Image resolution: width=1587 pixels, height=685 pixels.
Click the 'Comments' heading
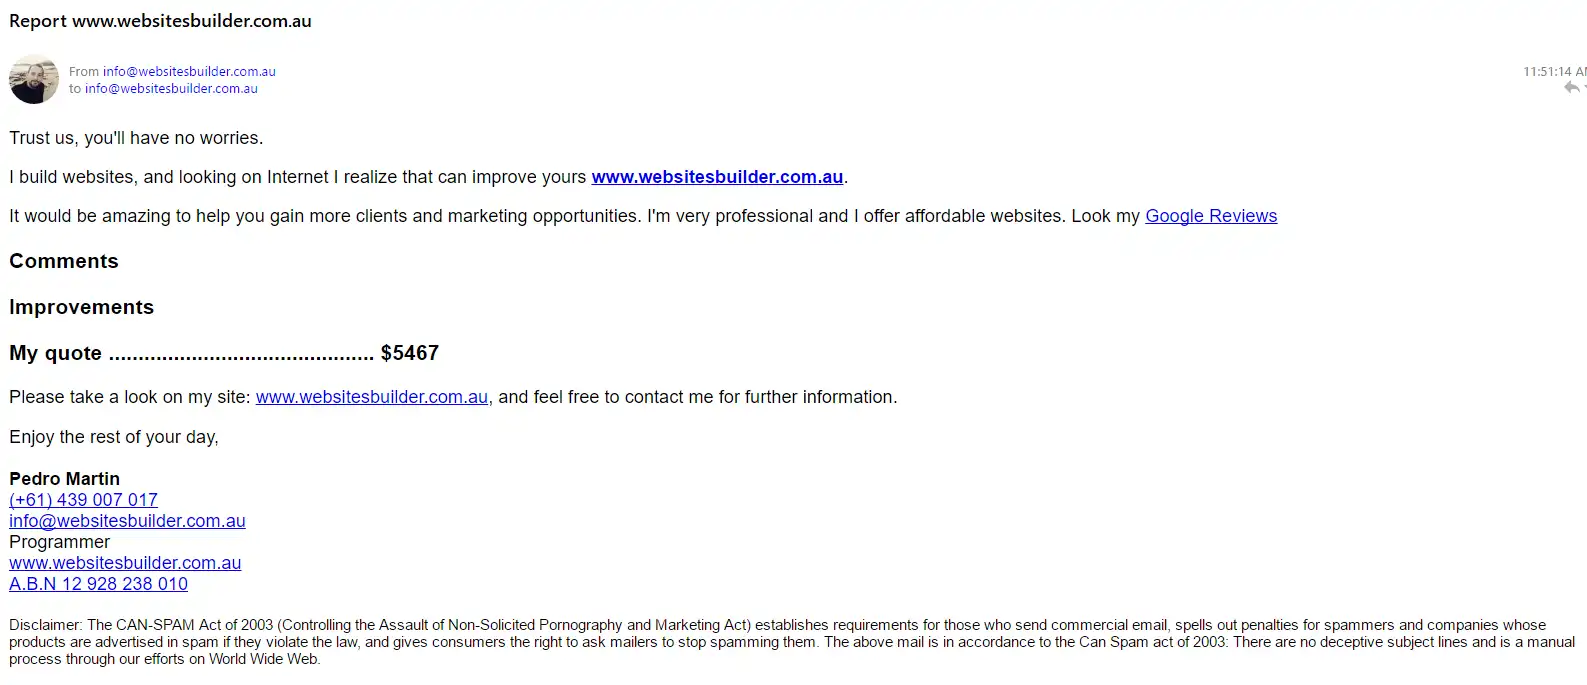click(x=64, y=261)
